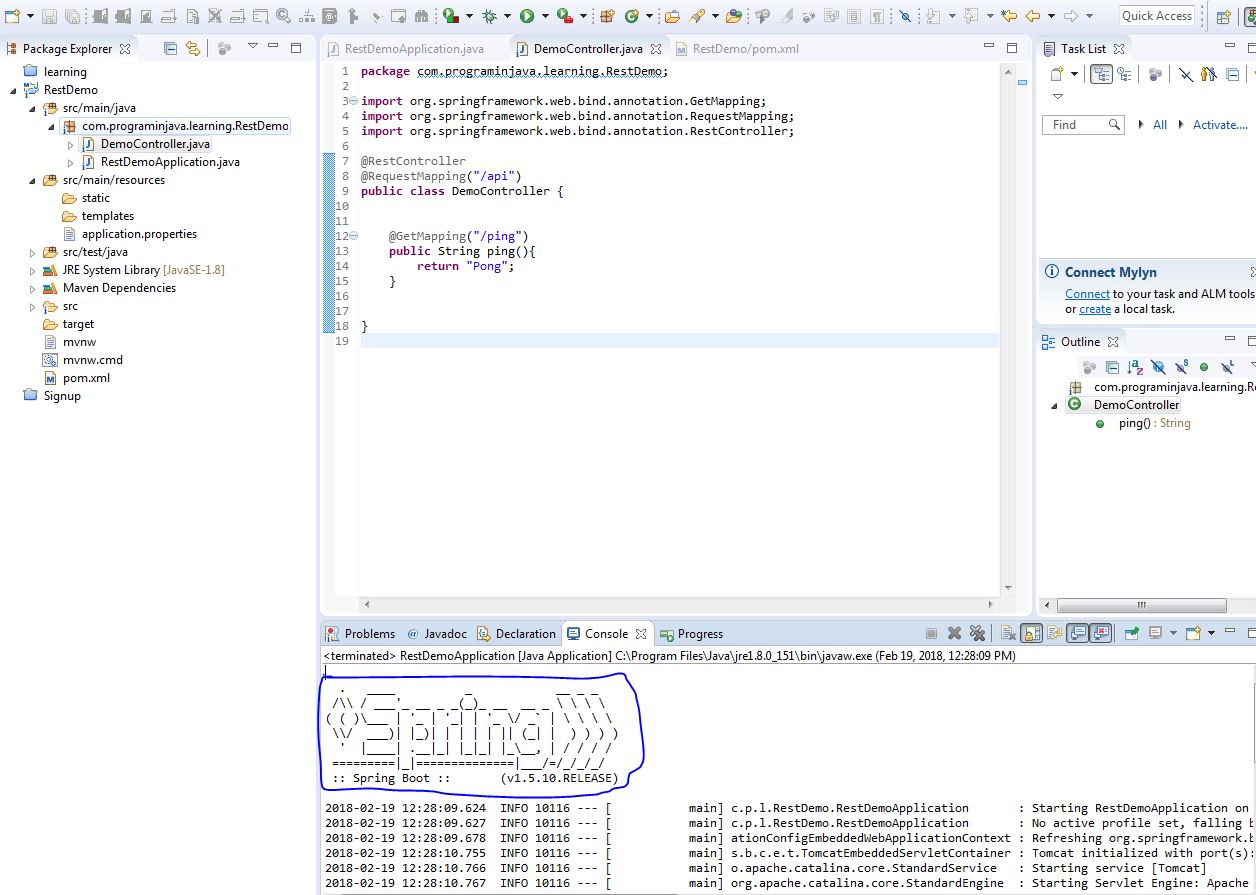Viewport: 1256px width, 895px height.
Task: Click the back navigation yellow arrow
Action: 1033,16
